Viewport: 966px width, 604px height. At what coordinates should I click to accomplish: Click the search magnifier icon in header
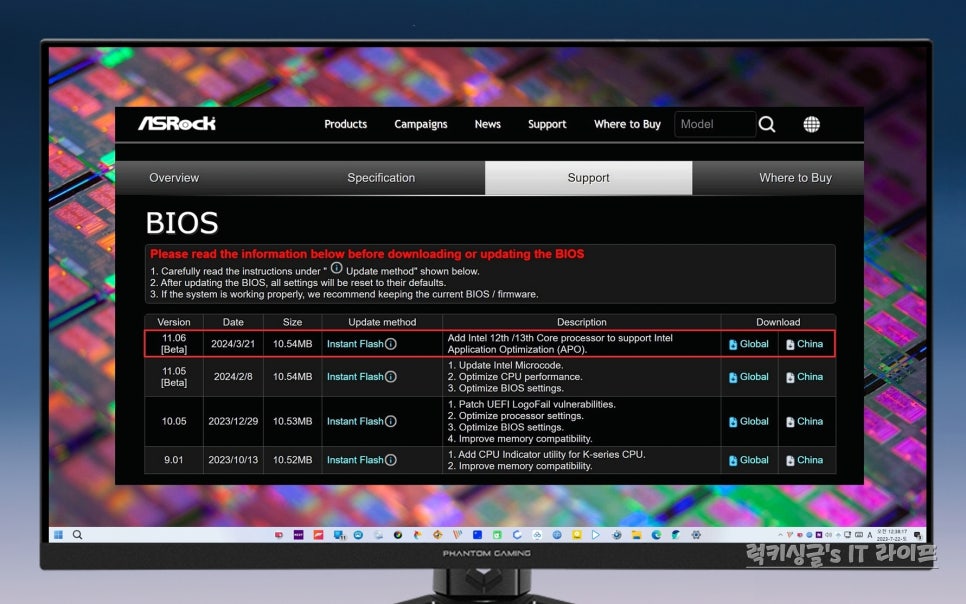pos(767,124)
